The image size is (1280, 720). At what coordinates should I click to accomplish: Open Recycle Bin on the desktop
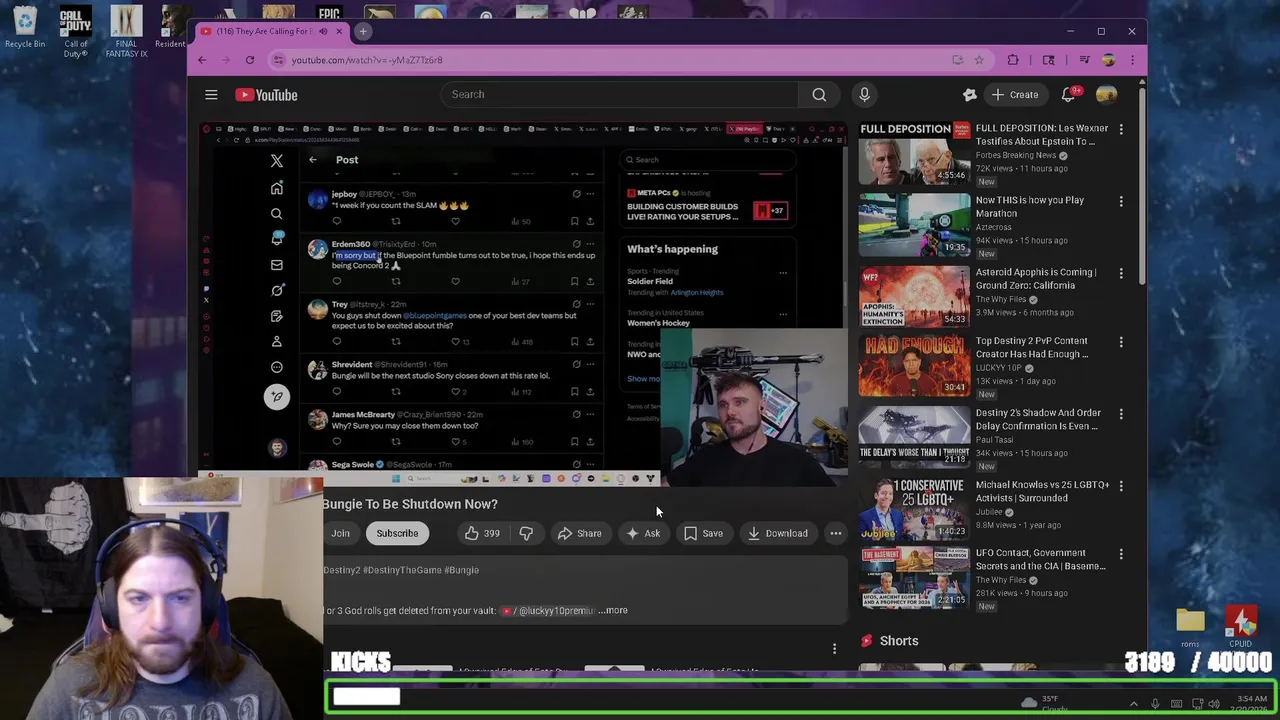click(x=24, y=27)
